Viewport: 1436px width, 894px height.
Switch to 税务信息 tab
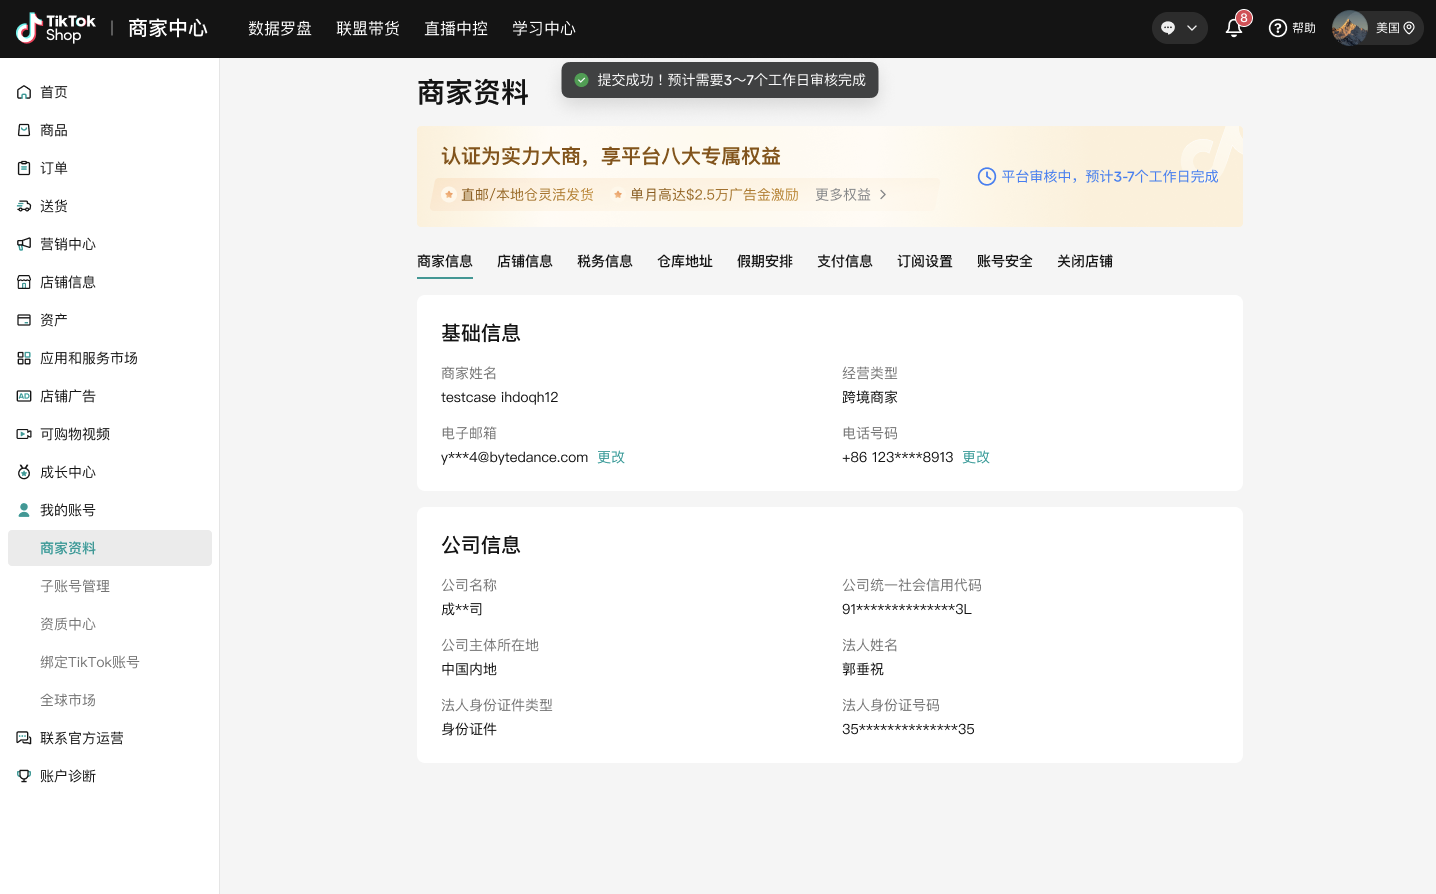click(605, 261)
